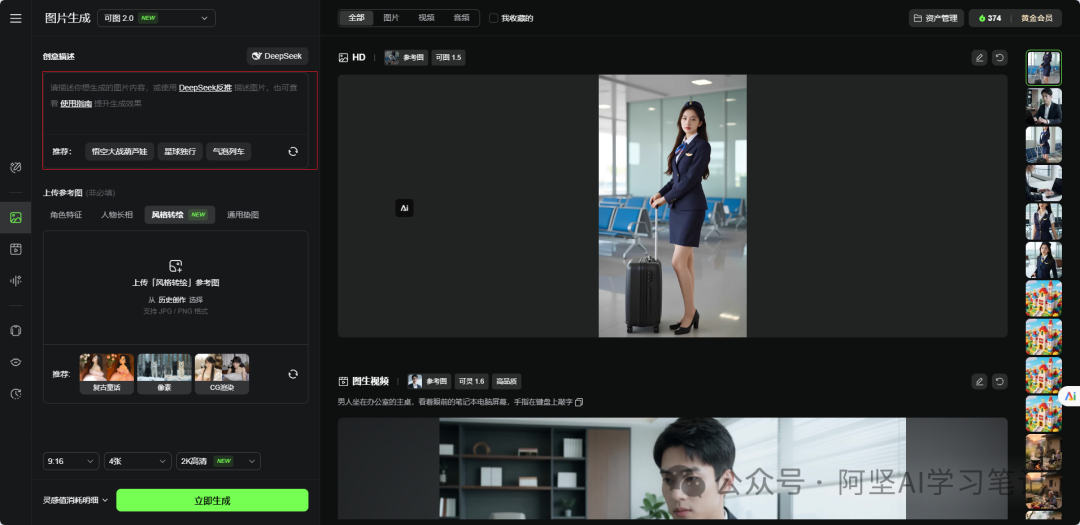Open the 可图 2.0 model dropdown
Viewport: 1080px width, 525px height.
pos(156,19)
